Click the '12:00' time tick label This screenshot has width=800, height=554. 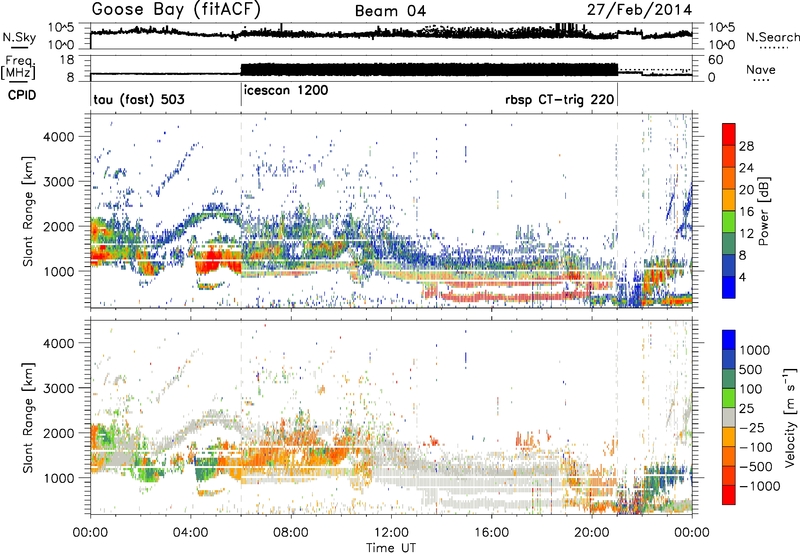391,533
